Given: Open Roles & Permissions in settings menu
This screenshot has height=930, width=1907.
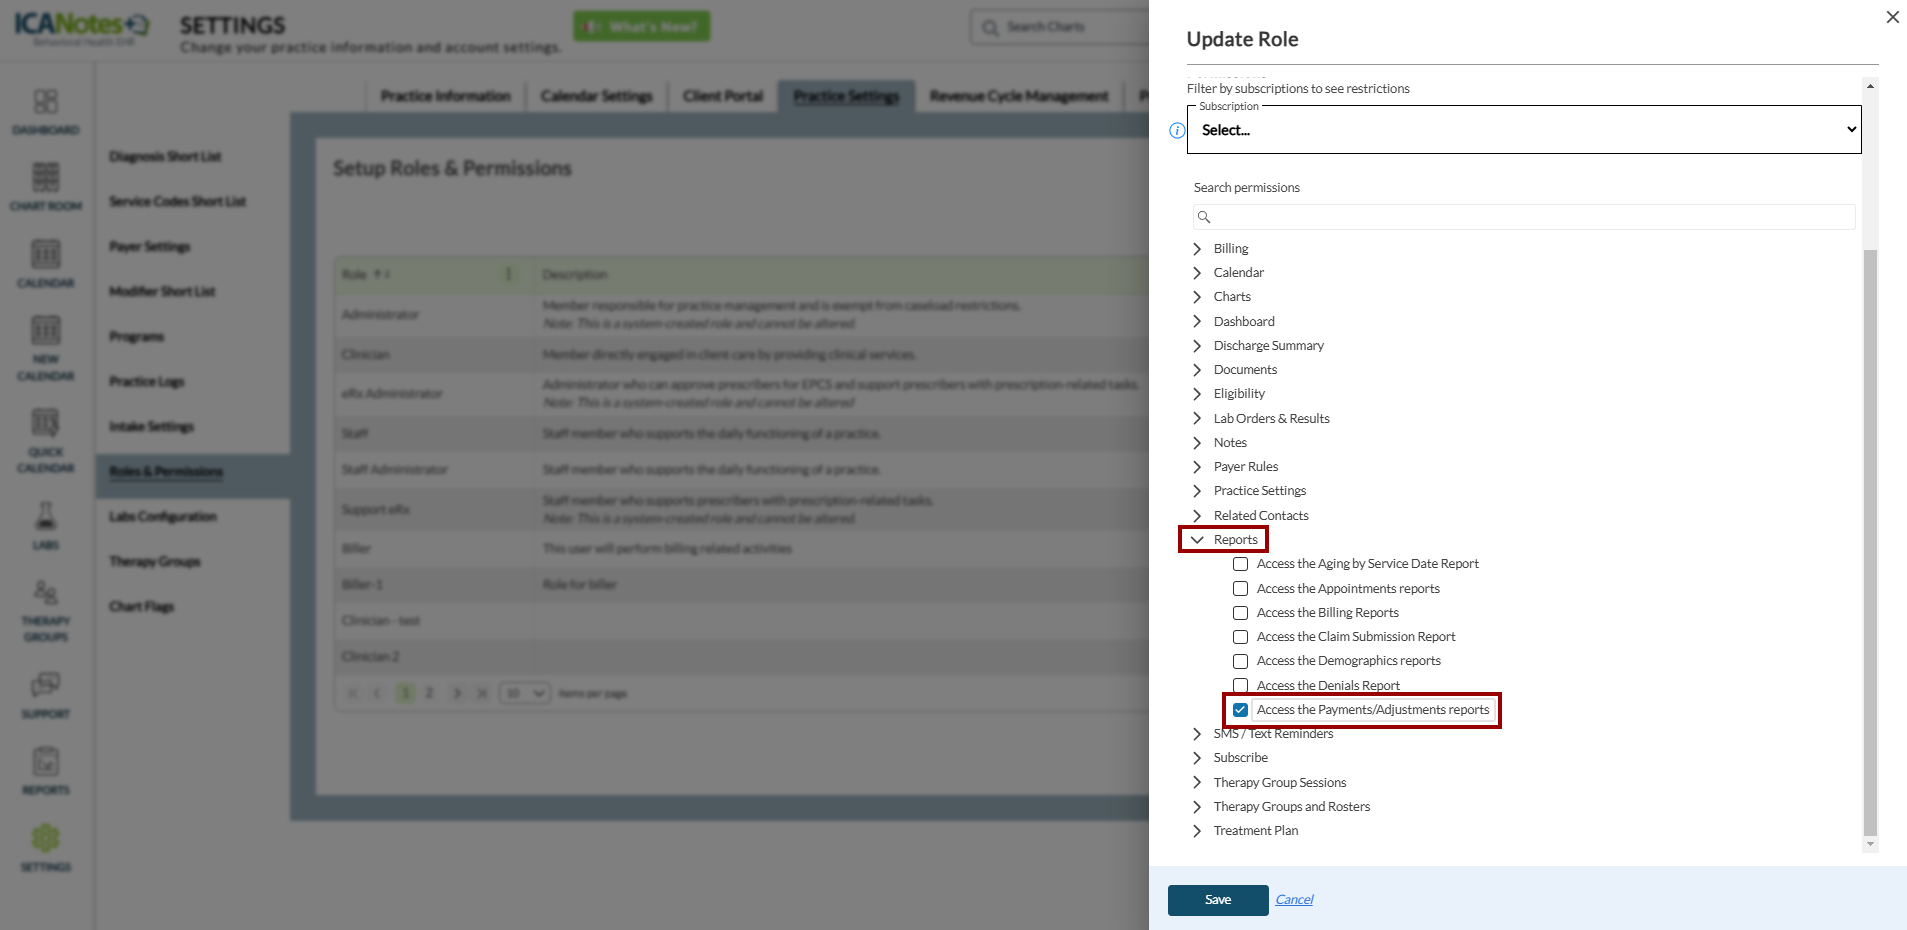Looking at the screenshot, I should click(166, 472).
